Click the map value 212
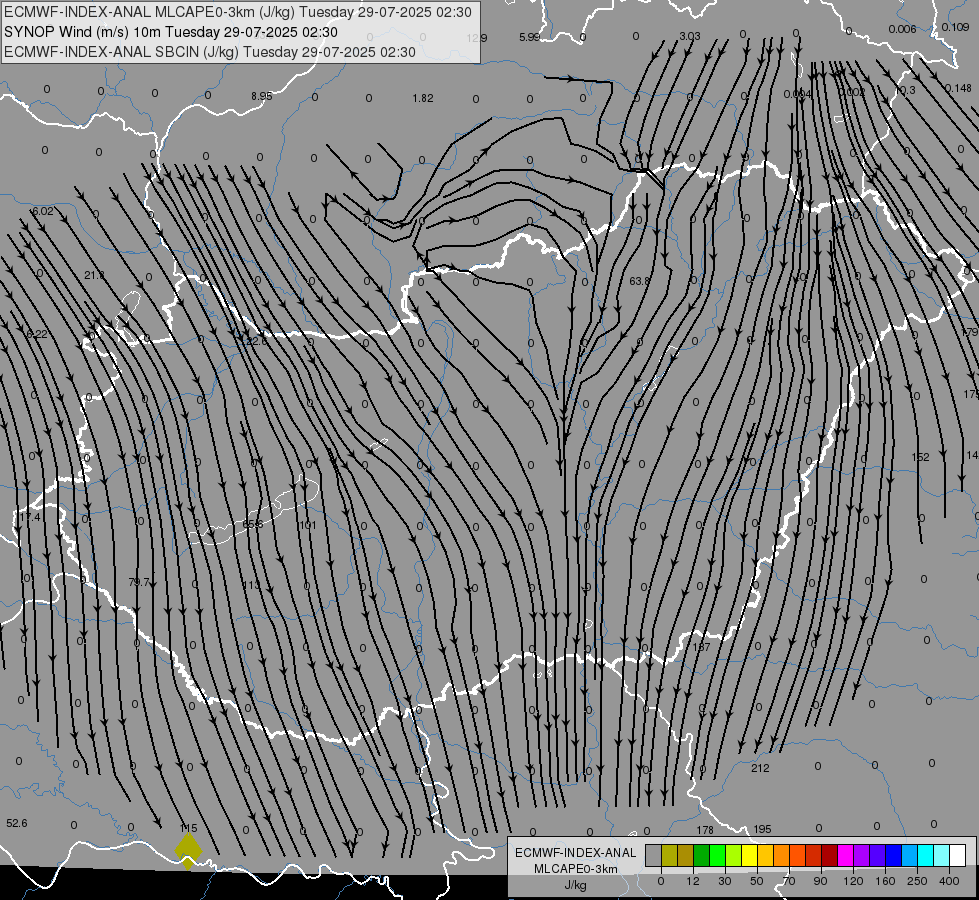Viewport: 979px width, 900px height. (x=760, y=768)
